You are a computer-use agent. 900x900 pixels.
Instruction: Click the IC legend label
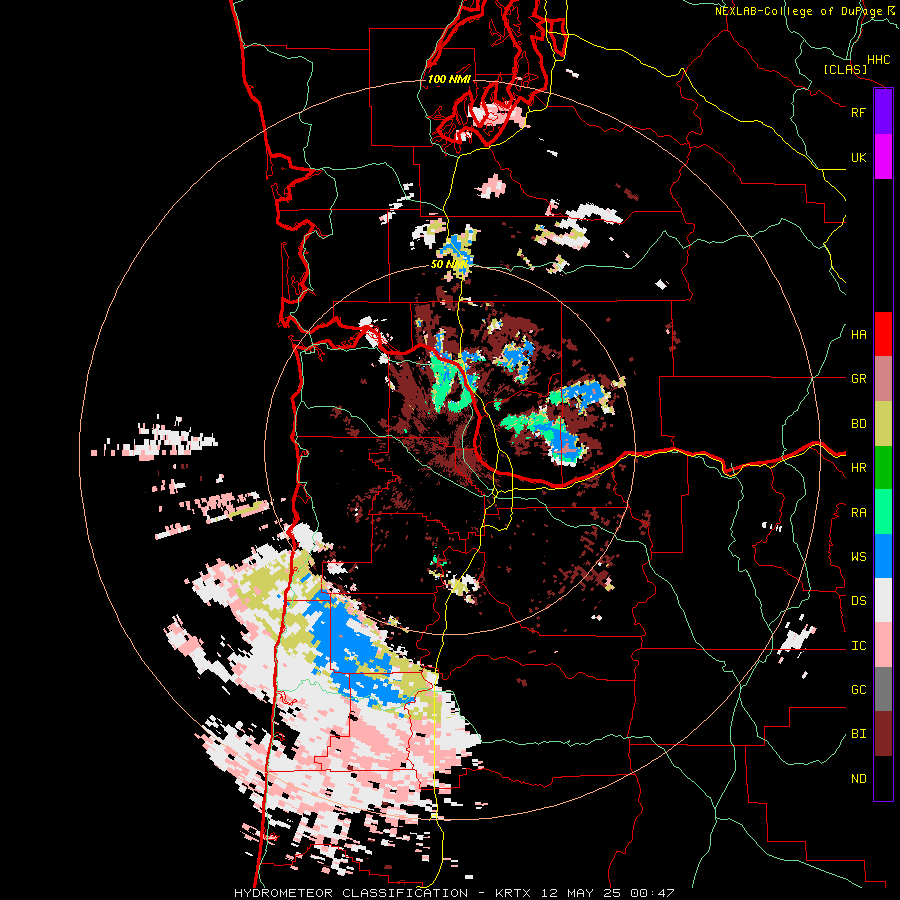(858, 646)
